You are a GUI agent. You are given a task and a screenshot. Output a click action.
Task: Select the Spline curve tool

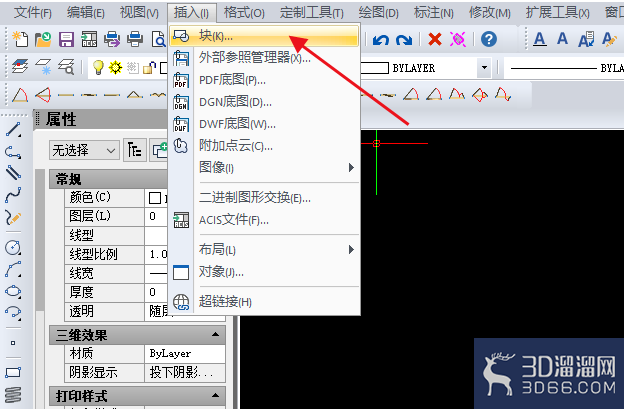[x=13, y=195]
